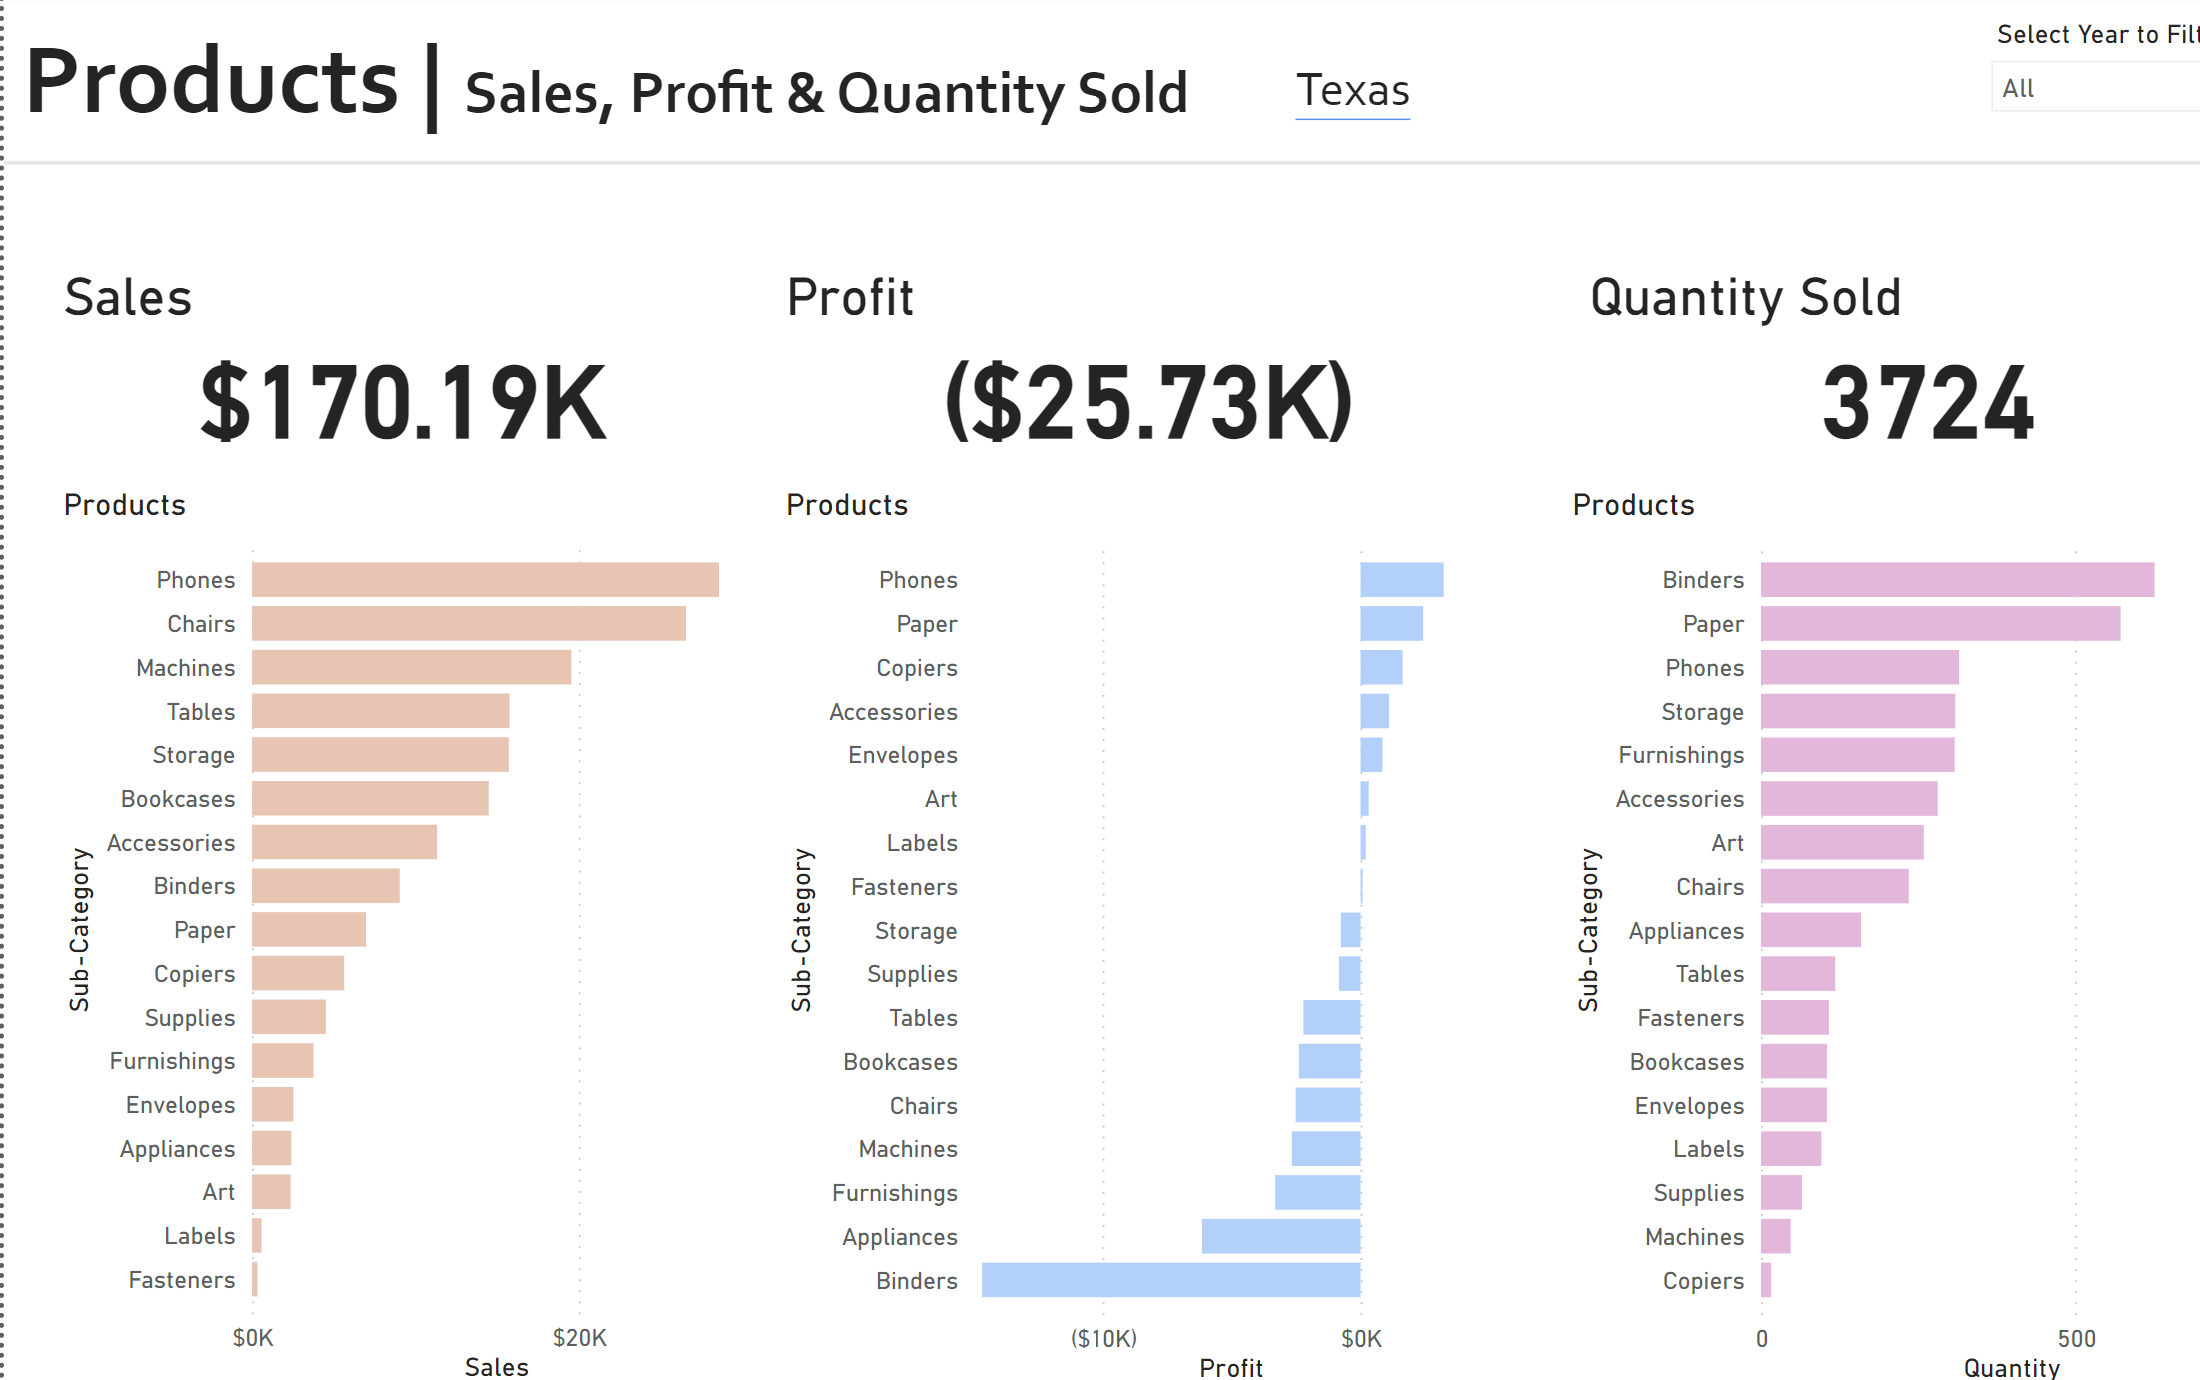Select the Bookcases bar in Sales chart
This screenshot has width=2200, height=1380.
tap(370, 799)
